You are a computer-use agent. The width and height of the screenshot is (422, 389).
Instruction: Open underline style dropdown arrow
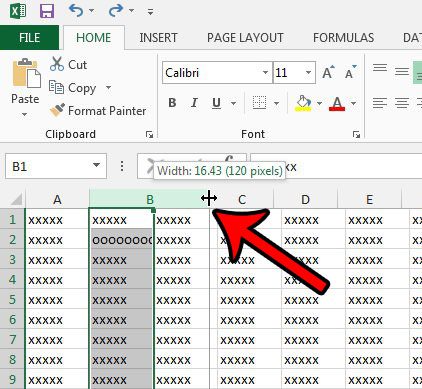click(x=234, y=103)
